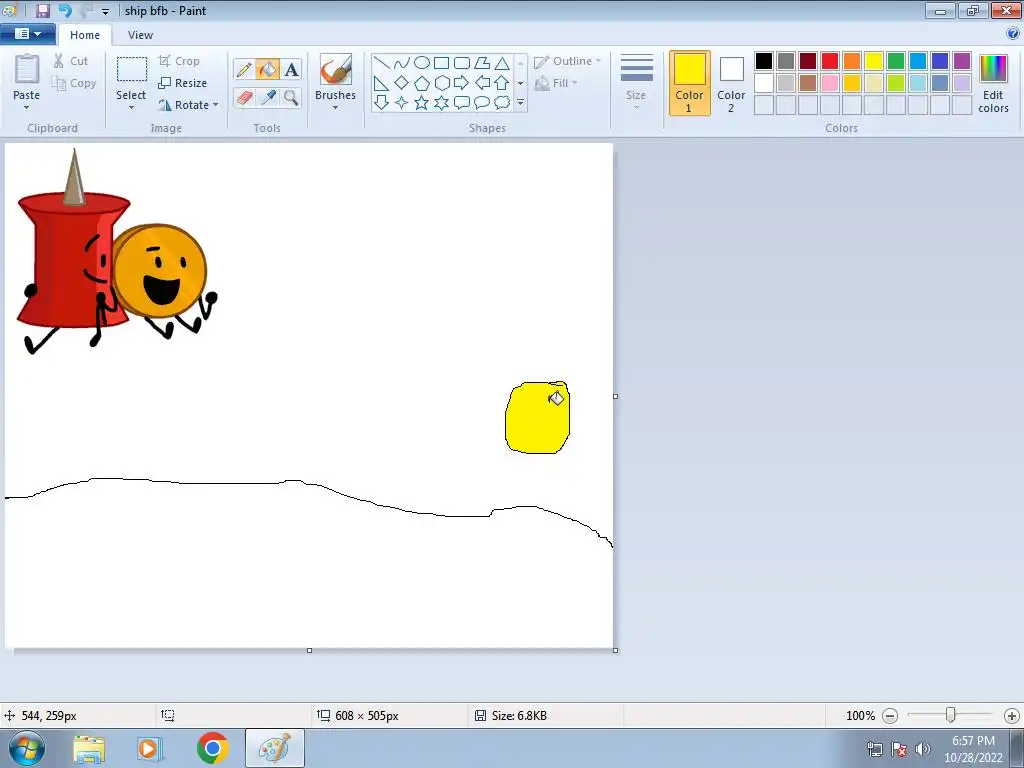Pick the red color swatch
Viewport: 1024px width, 768px height.
click(829, 61)
